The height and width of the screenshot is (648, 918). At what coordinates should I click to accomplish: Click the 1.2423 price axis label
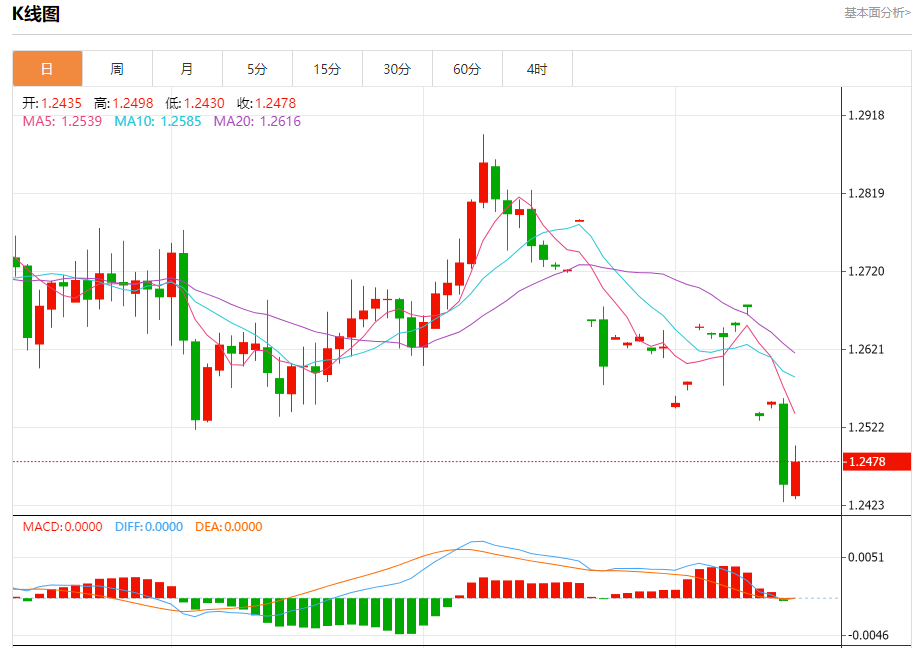point(866,505)
